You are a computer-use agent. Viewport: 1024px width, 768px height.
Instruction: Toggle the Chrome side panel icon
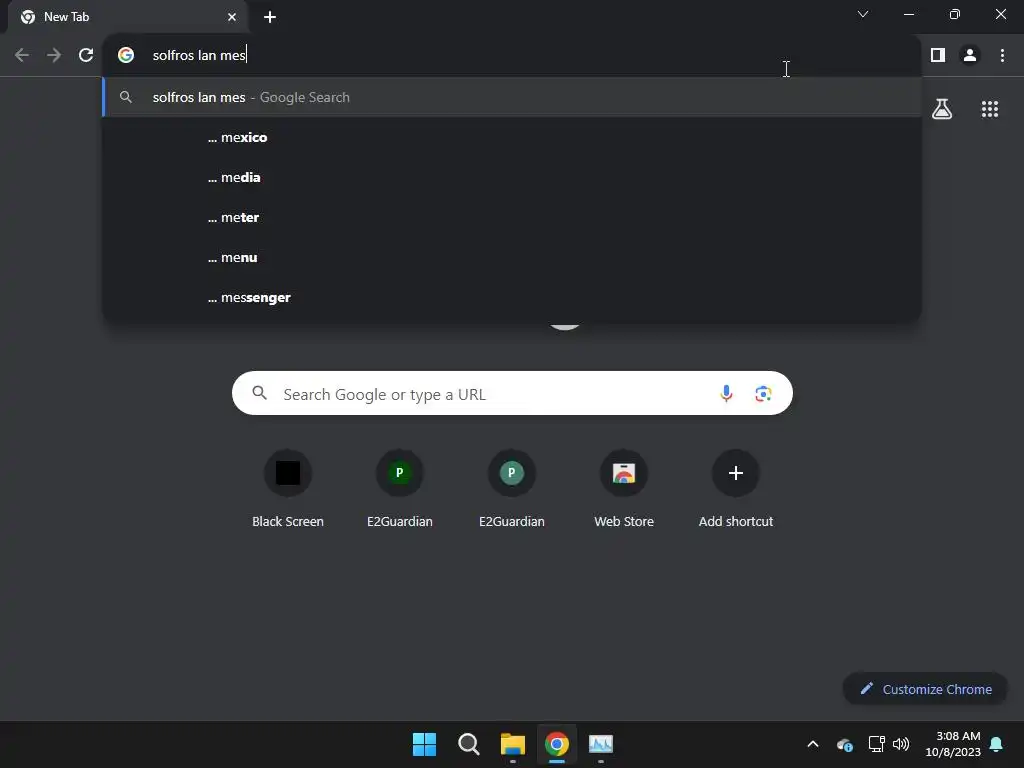tap(938, 55)
